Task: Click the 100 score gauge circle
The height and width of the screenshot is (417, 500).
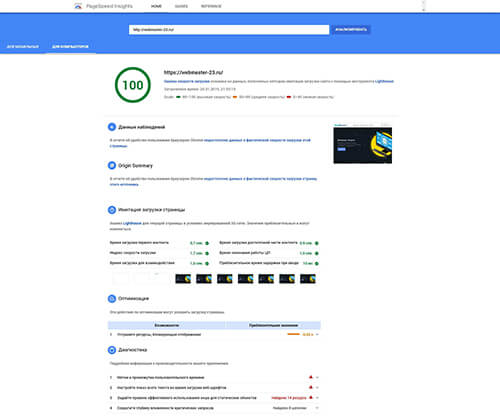Action: pos(133,85)
